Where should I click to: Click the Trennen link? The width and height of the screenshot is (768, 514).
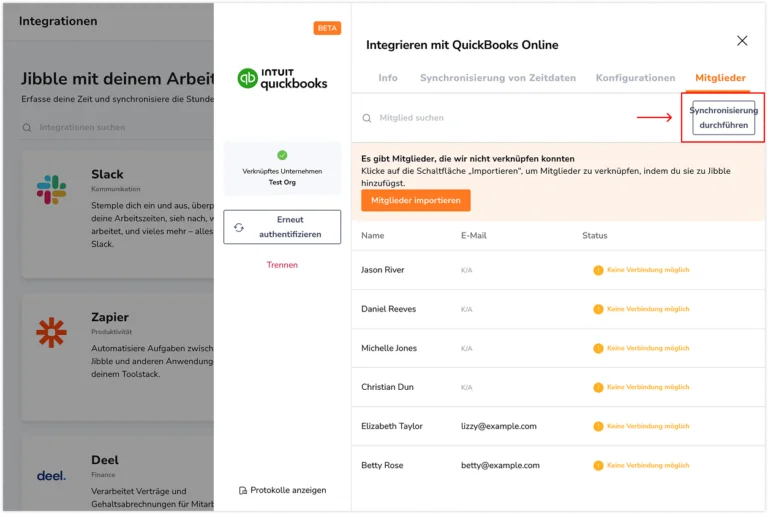coord(282,265)
